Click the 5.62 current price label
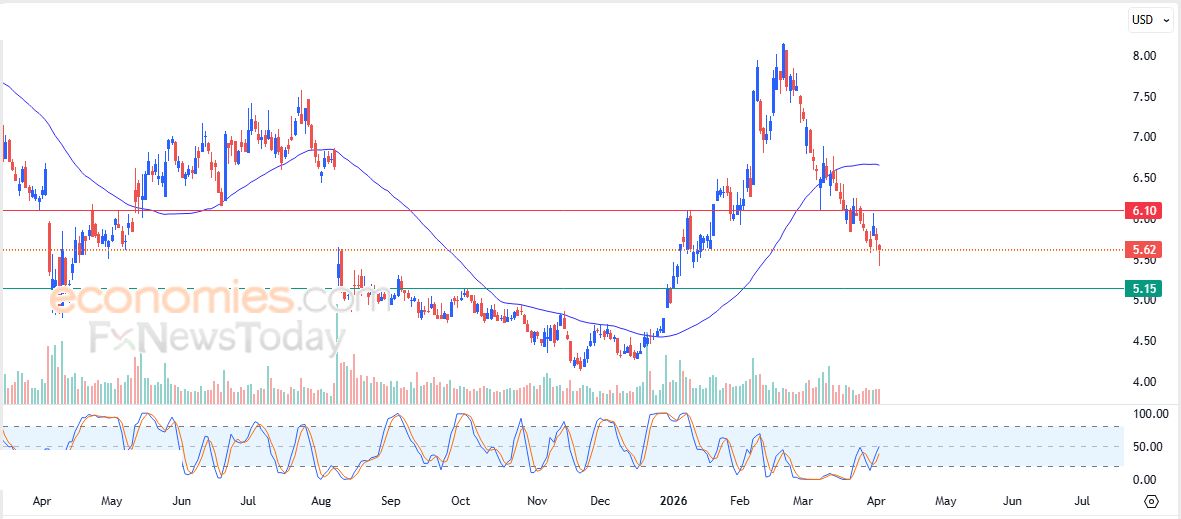This screenshot has width=1181, height=519. pyautogui.click(x=1142, y=249)
